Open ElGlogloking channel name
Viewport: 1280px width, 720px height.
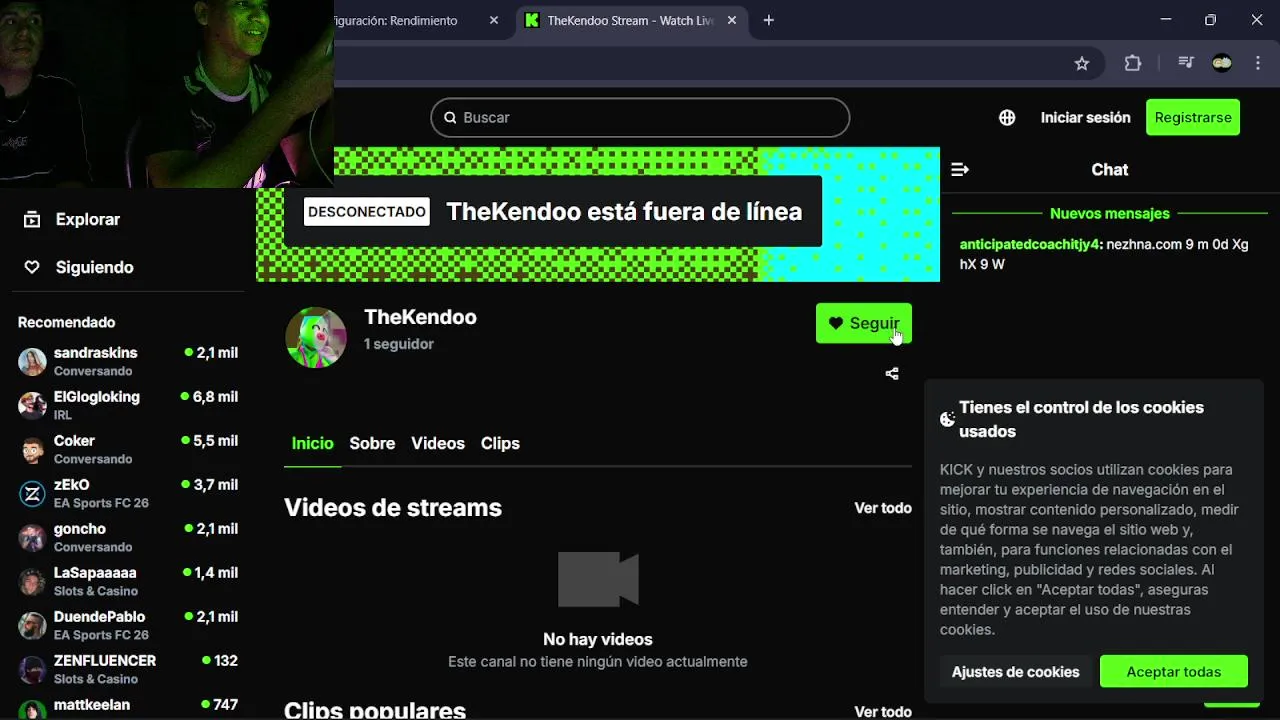97,397
